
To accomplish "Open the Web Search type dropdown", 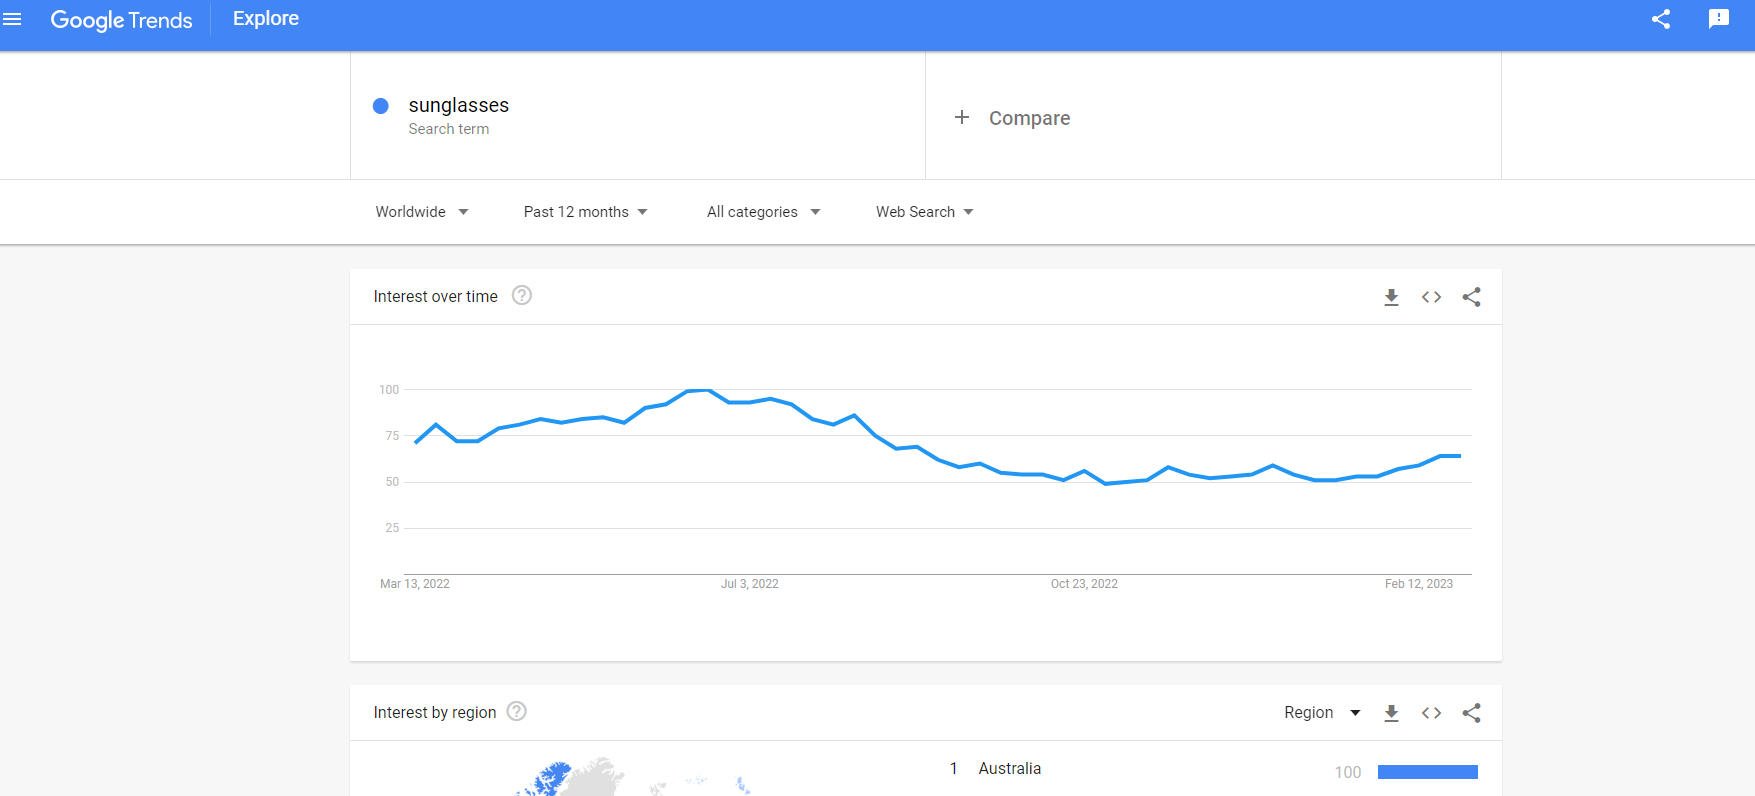I will [925, 212].
